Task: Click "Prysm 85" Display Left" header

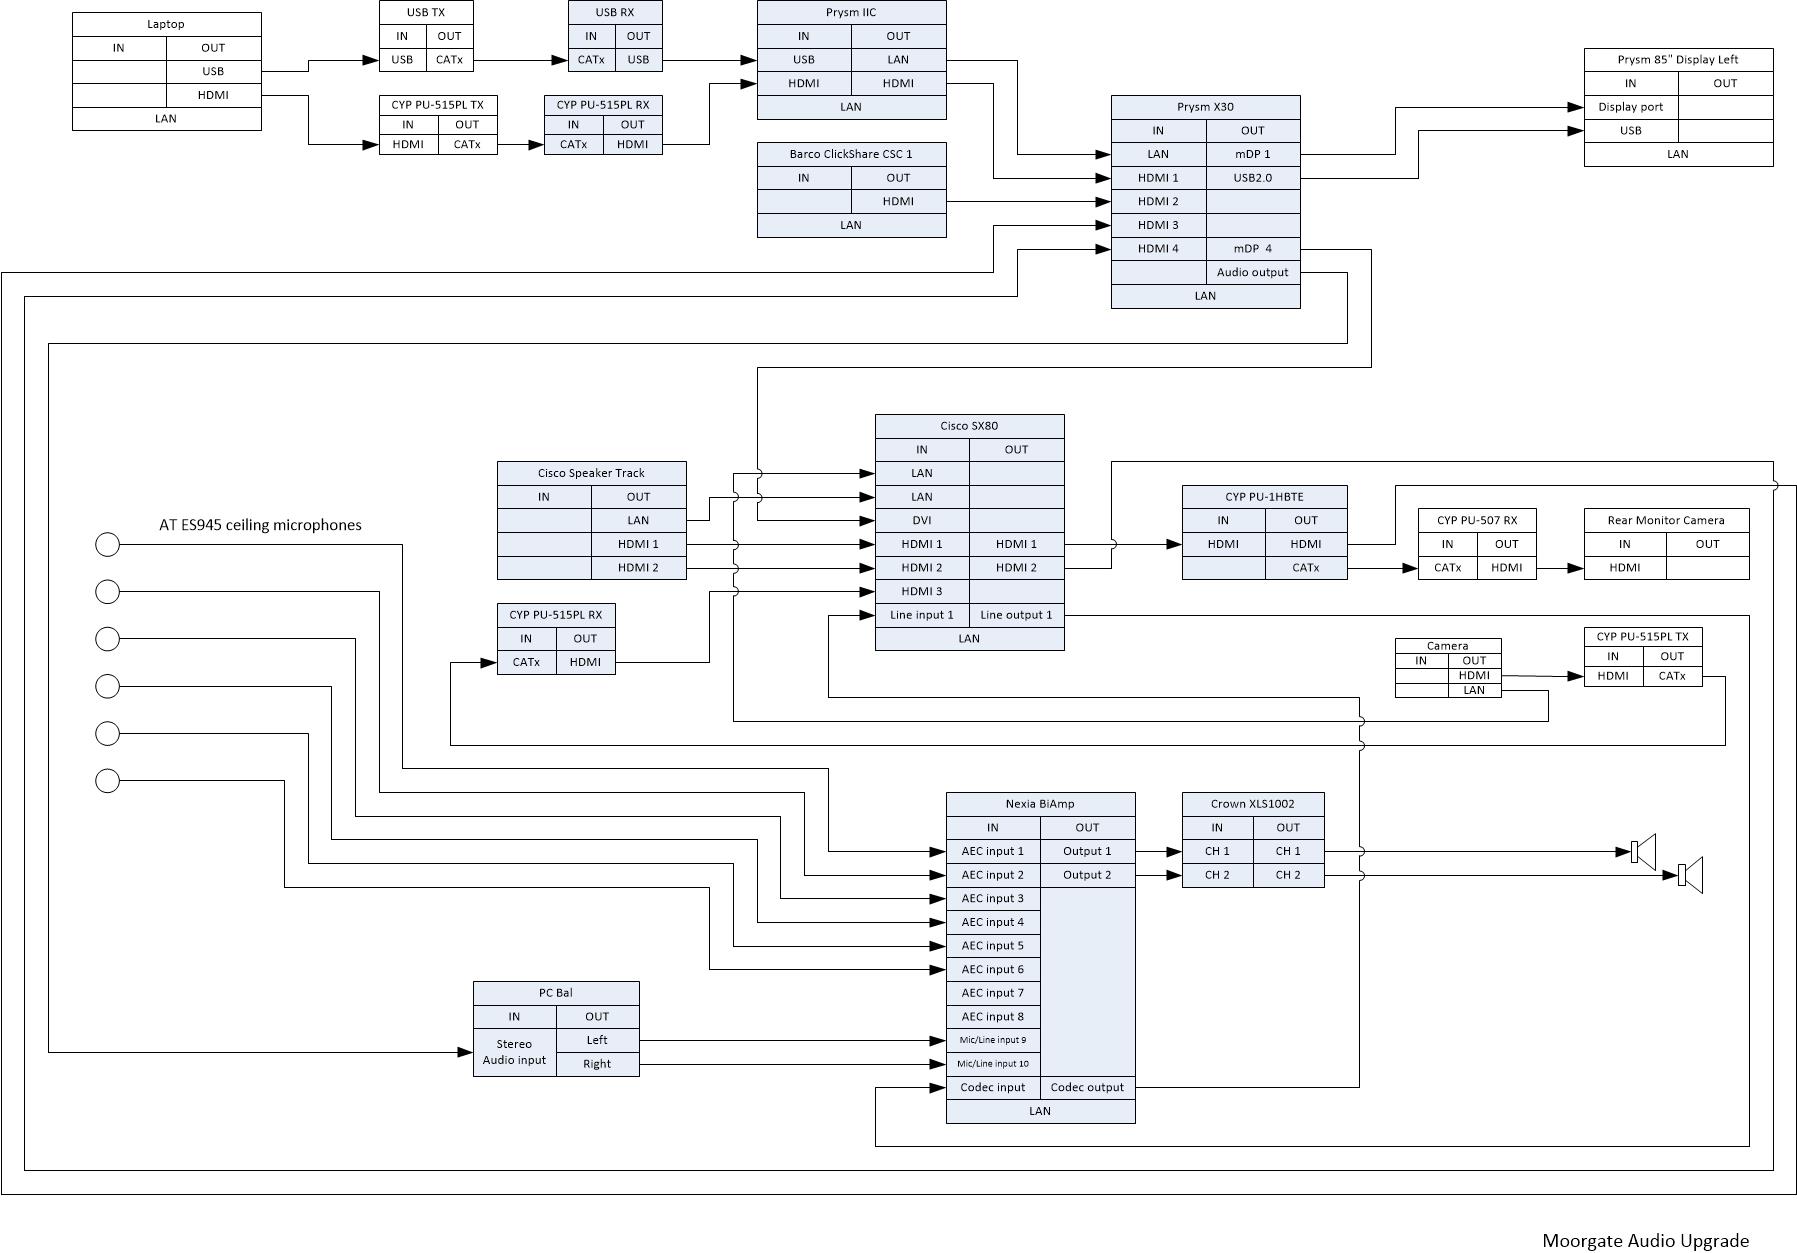Action: (x=1678, y=60)
